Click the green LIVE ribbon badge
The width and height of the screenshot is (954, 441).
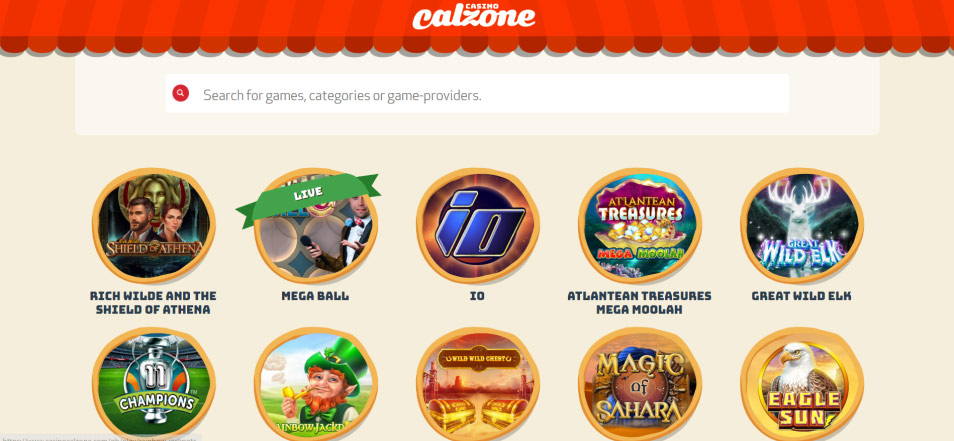click(308, 196)
